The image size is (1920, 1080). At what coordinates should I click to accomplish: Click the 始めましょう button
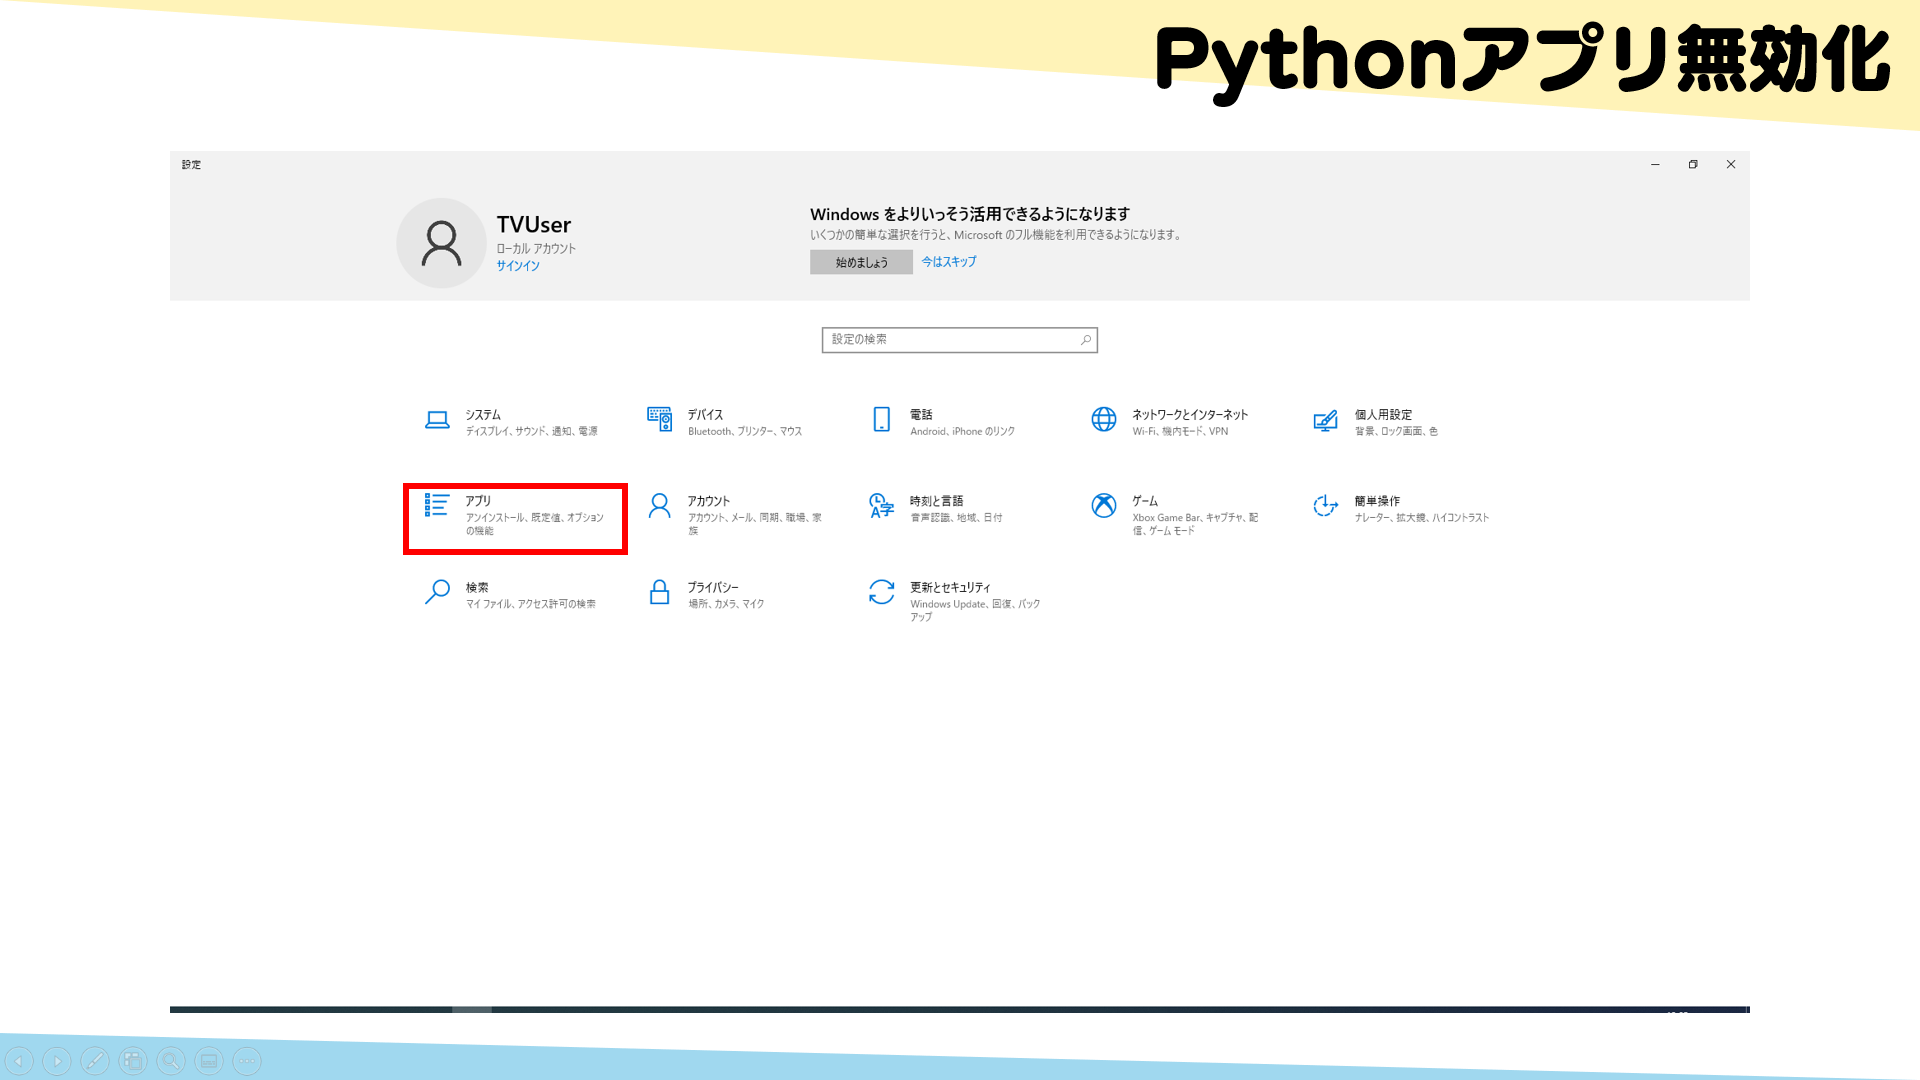tap(861, 262)
